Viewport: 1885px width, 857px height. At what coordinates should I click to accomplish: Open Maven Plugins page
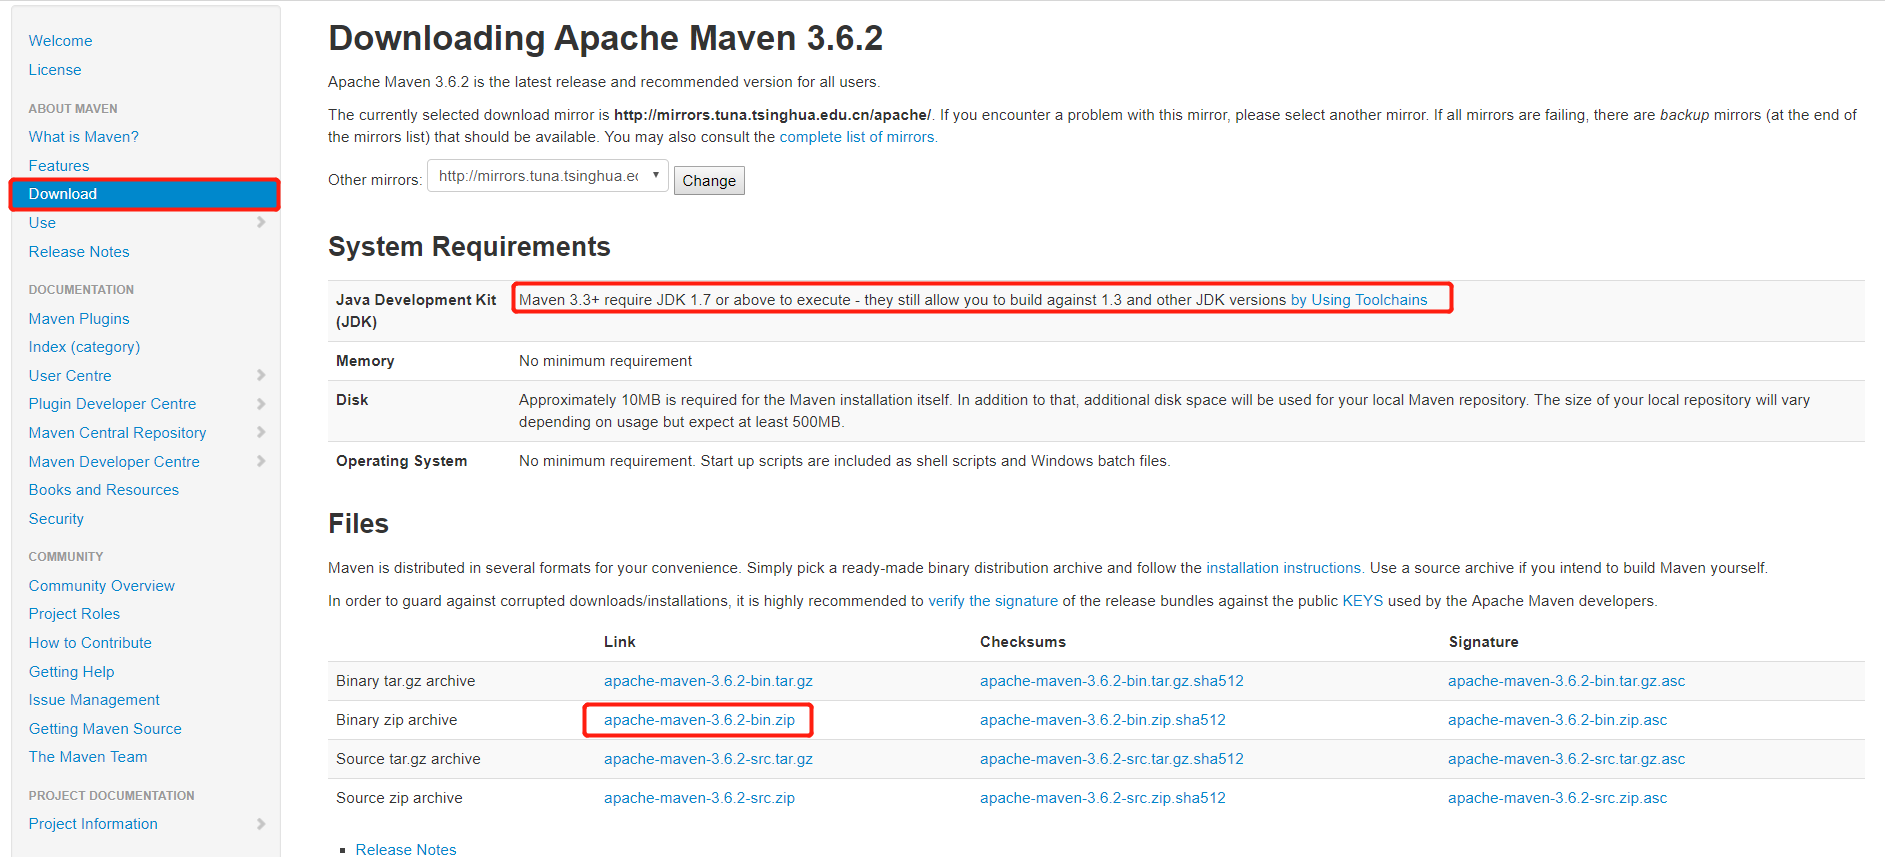(79, 319)
